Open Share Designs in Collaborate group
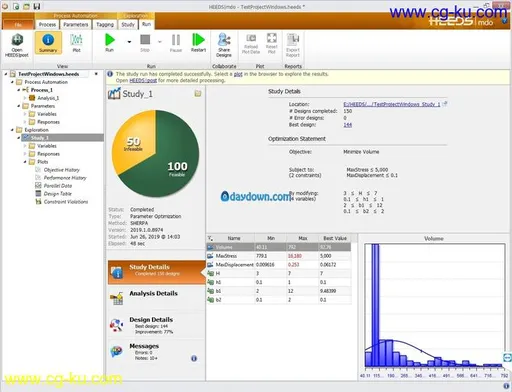 click(224, 45)
